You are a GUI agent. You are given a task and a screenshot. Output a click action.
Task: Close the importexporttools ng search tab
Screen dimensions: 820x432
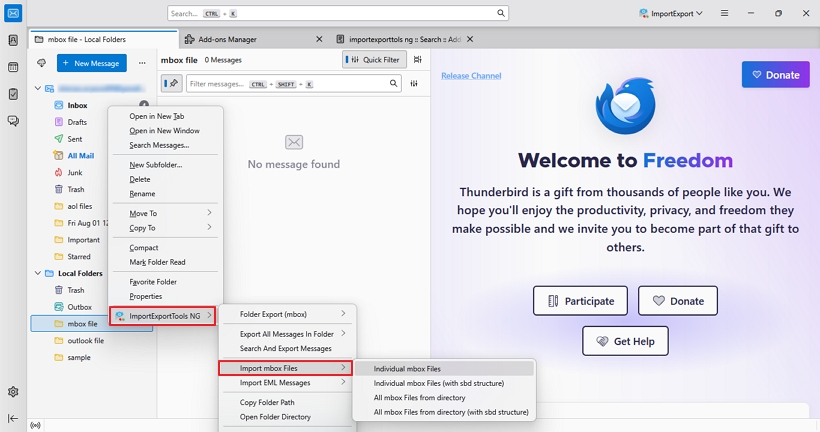[x=470, y=39]
